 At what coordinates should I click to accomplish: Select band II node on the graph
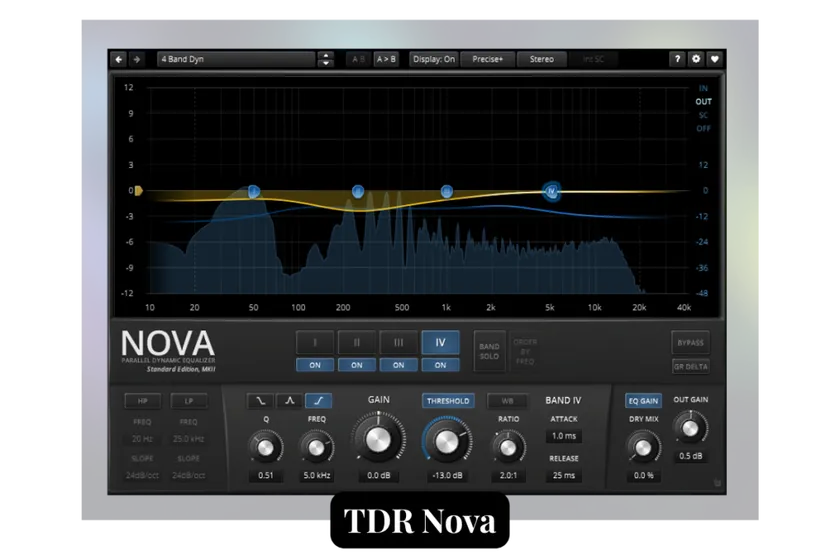pos(358,191)
